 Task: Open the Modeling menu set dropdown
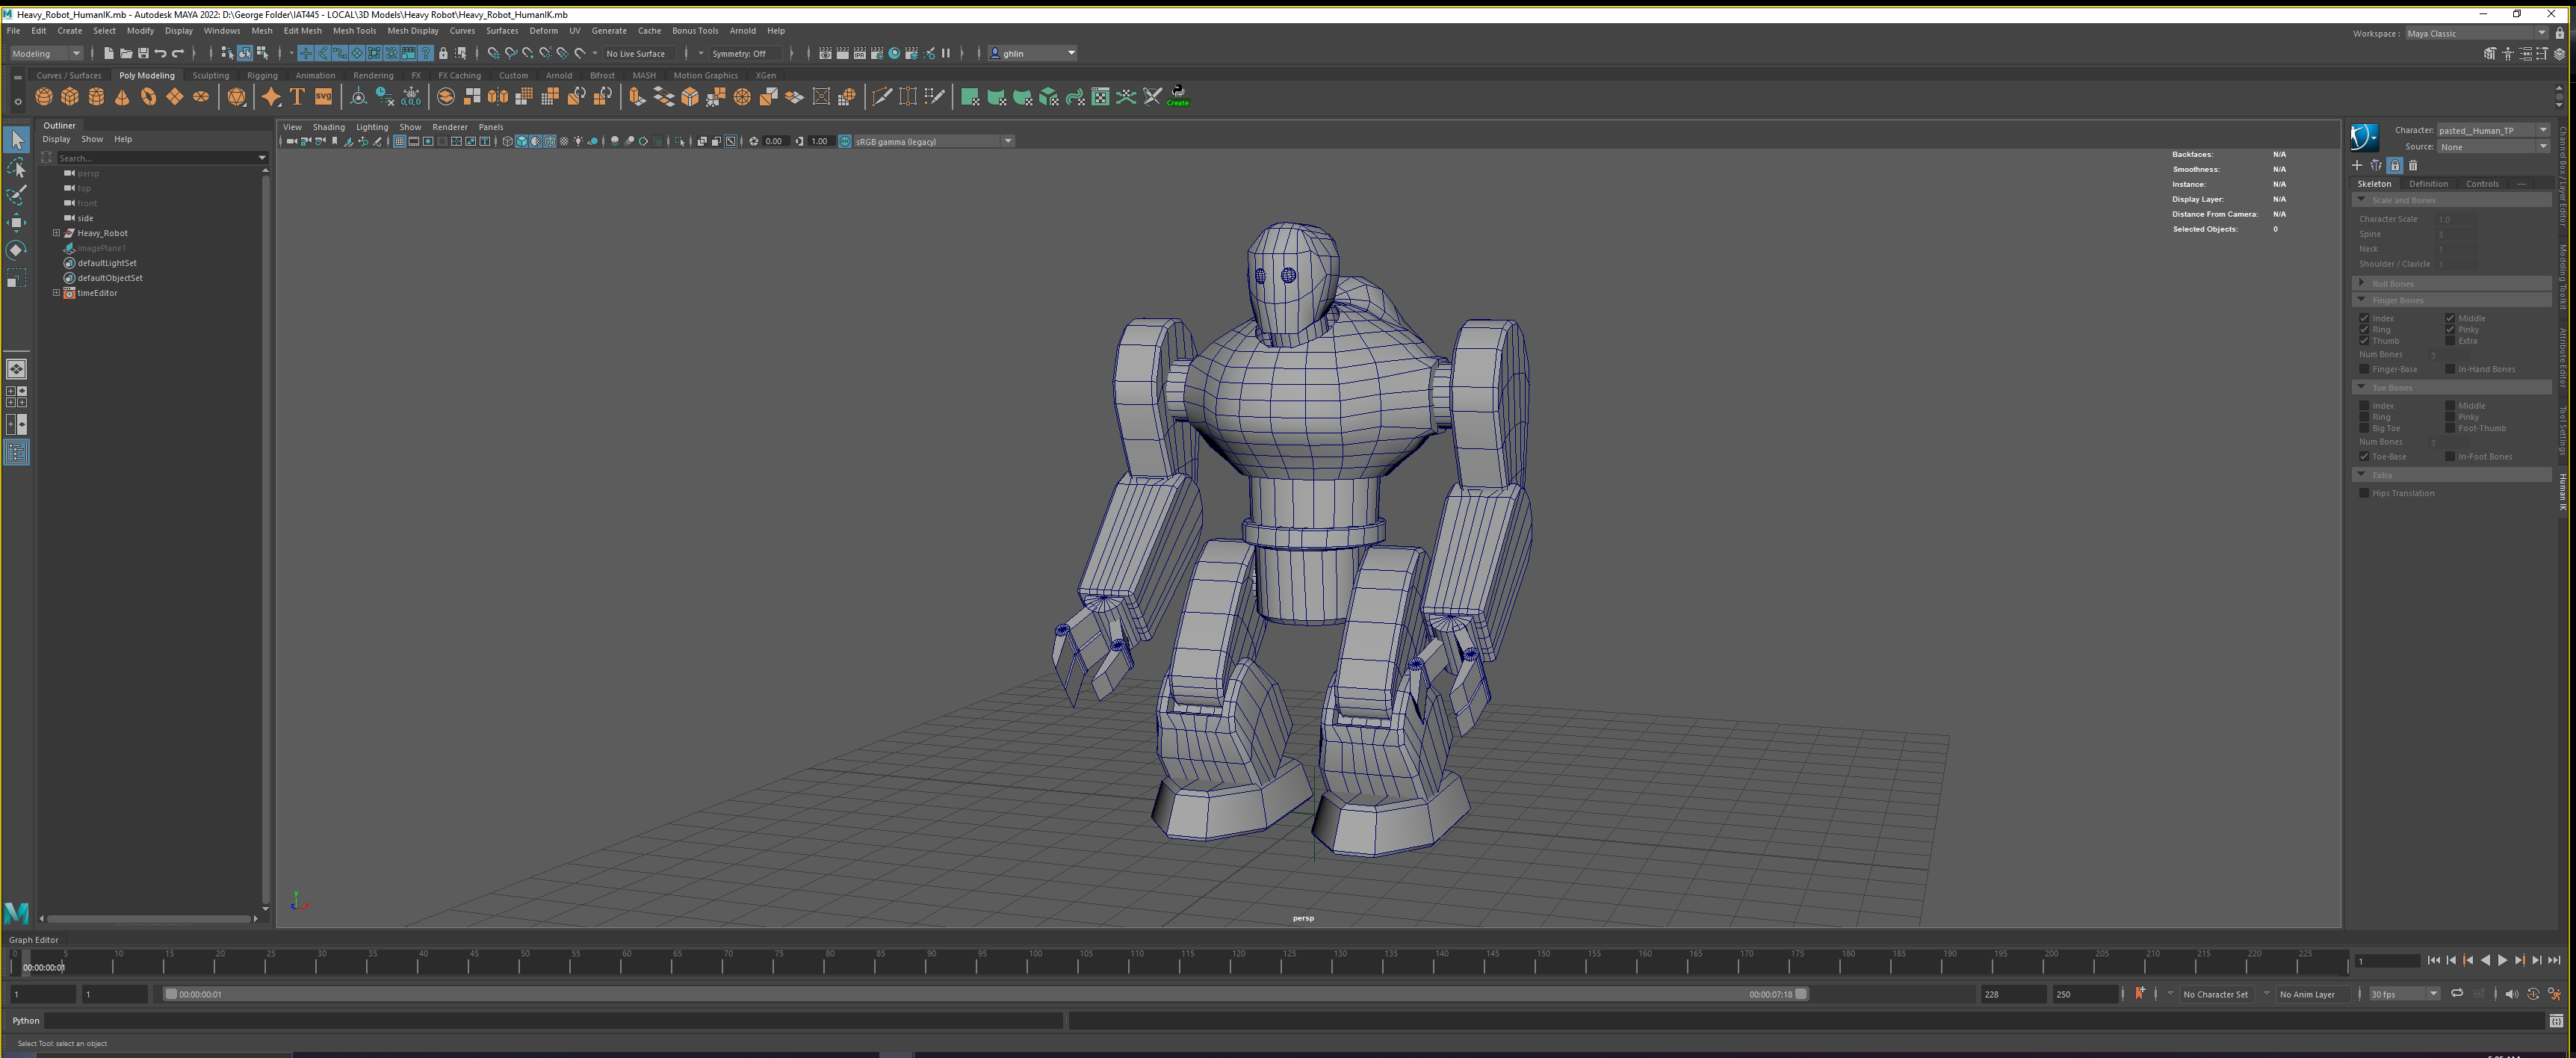tap(46, 53)
